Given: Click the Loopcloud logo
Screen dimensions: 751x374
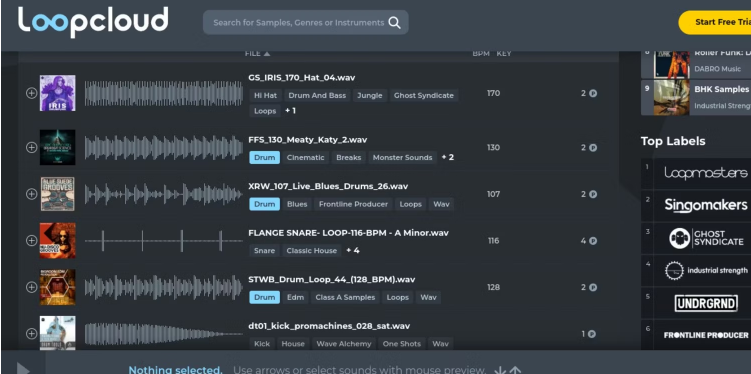Looking at the screenshot, I should (x=93, y=22).
